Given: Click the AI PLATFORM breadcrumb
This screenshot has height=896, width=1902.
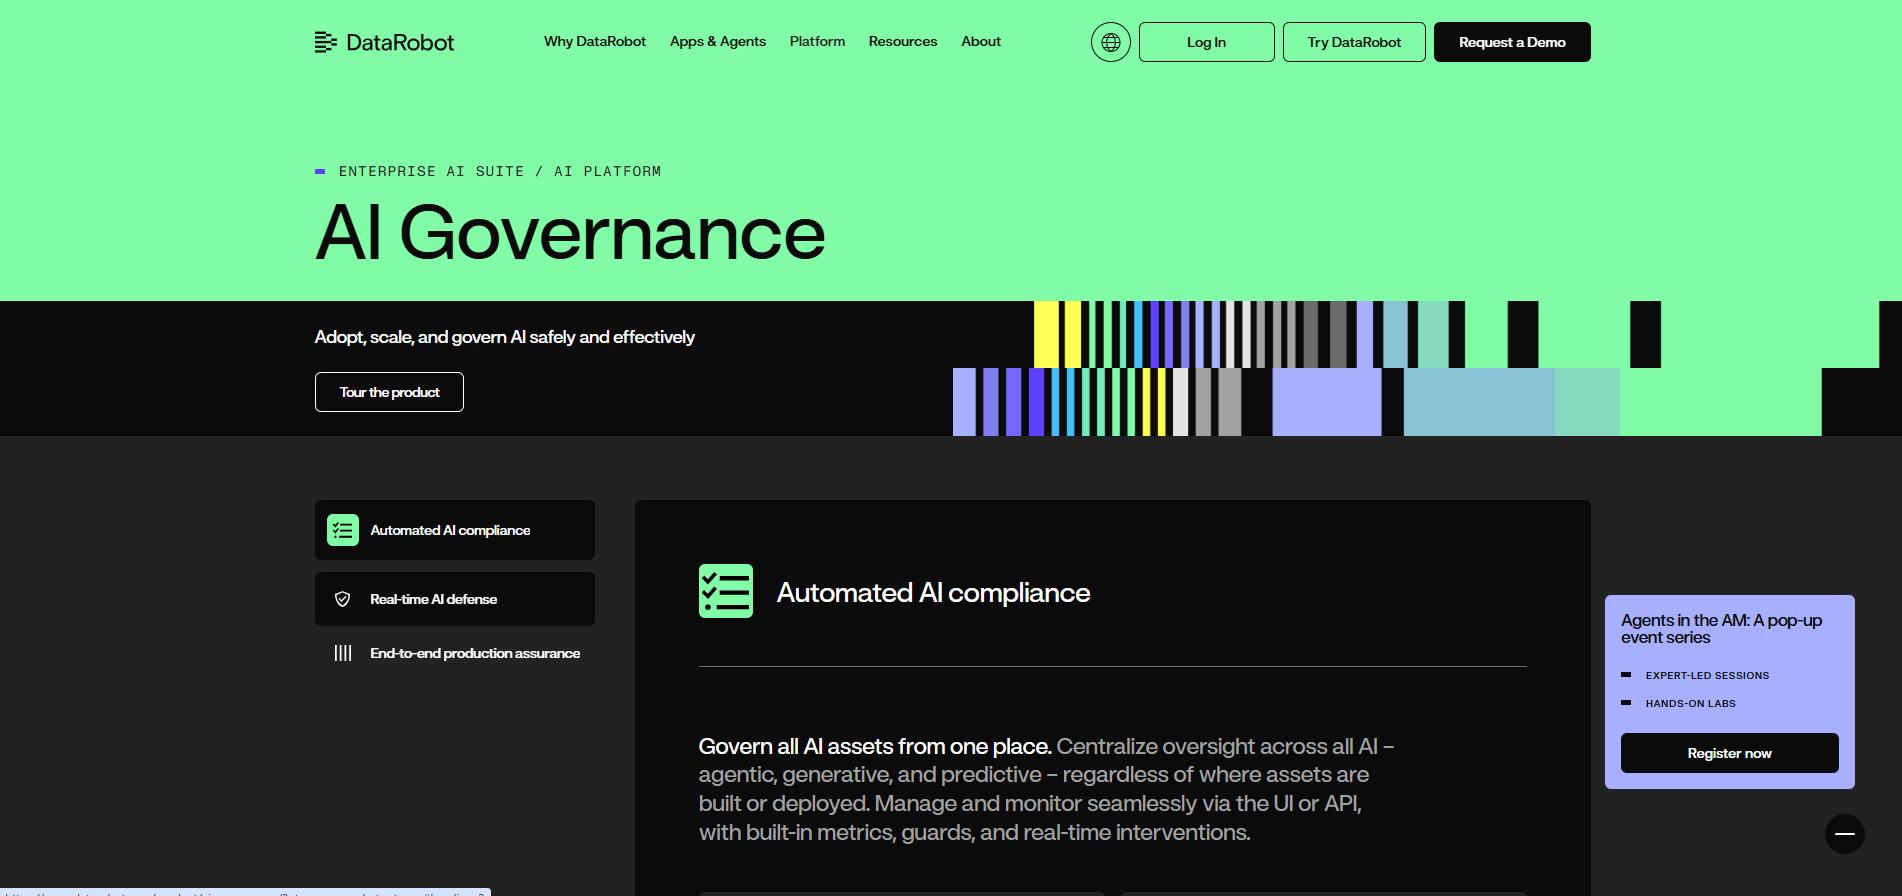Looking at the screenshot, I should (607, 172).
